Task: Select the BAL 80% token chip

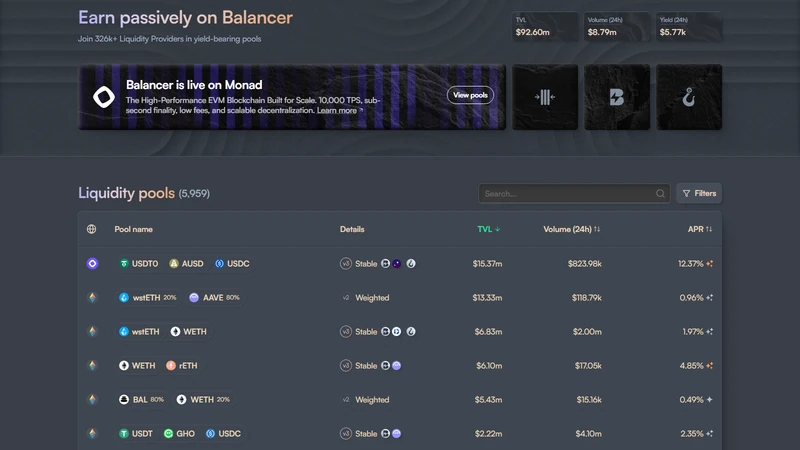Action: coord(141,399)
